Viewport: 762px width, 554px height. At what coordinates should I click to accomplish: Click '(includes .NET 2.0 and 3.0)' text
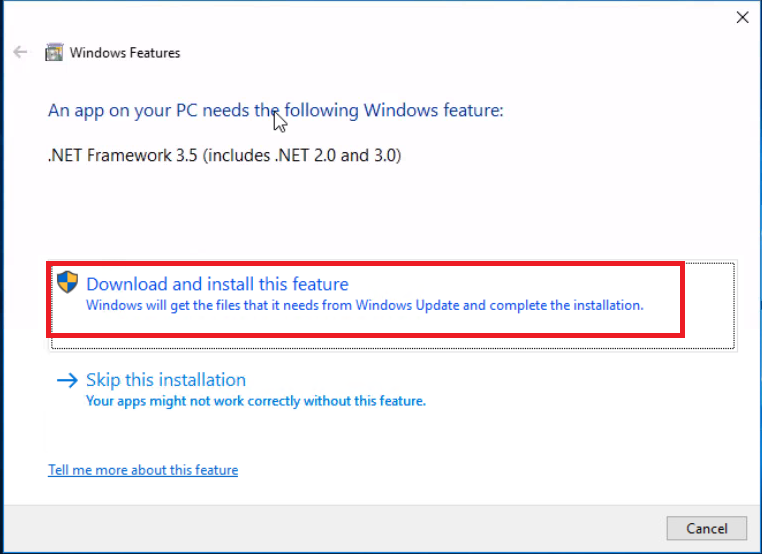pyautogui.click(x=302, y=156)
